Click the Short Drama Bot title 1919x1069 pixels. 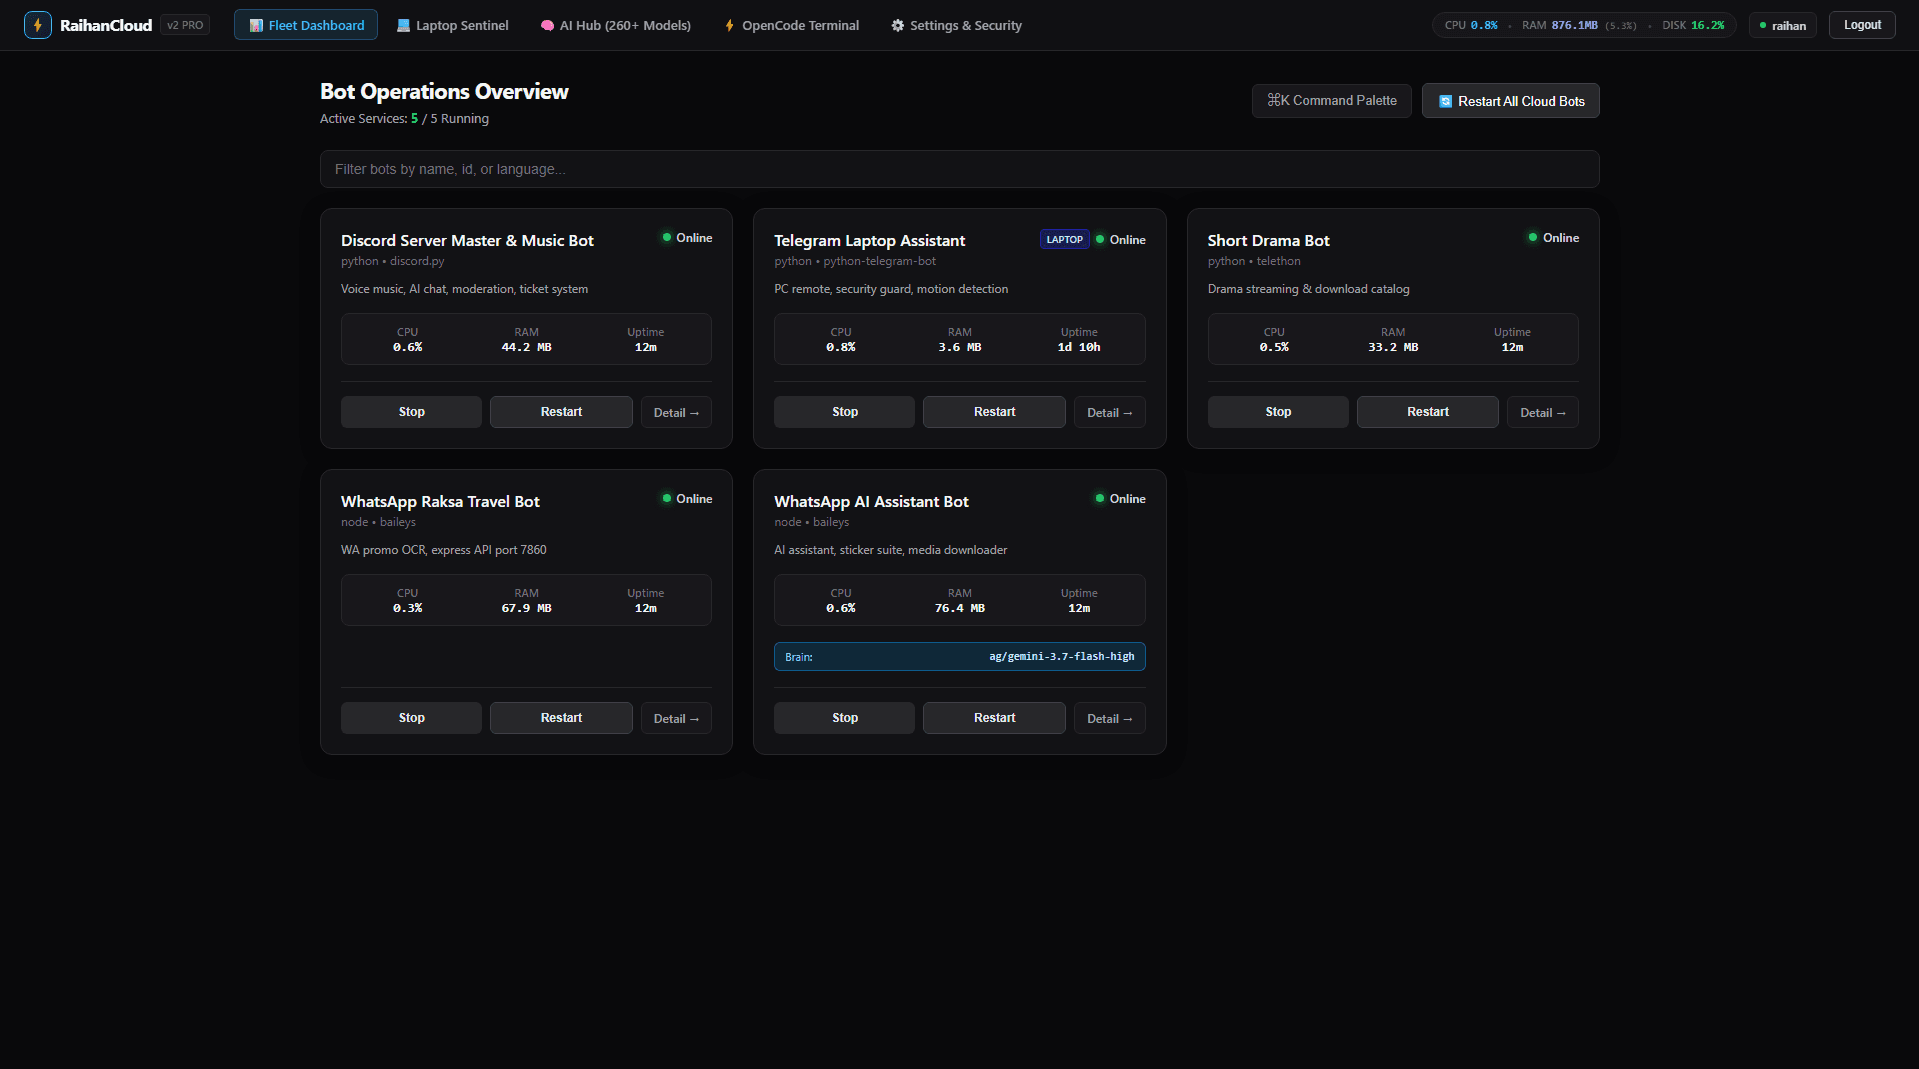pyautogui.click(x=1268, y=240)
